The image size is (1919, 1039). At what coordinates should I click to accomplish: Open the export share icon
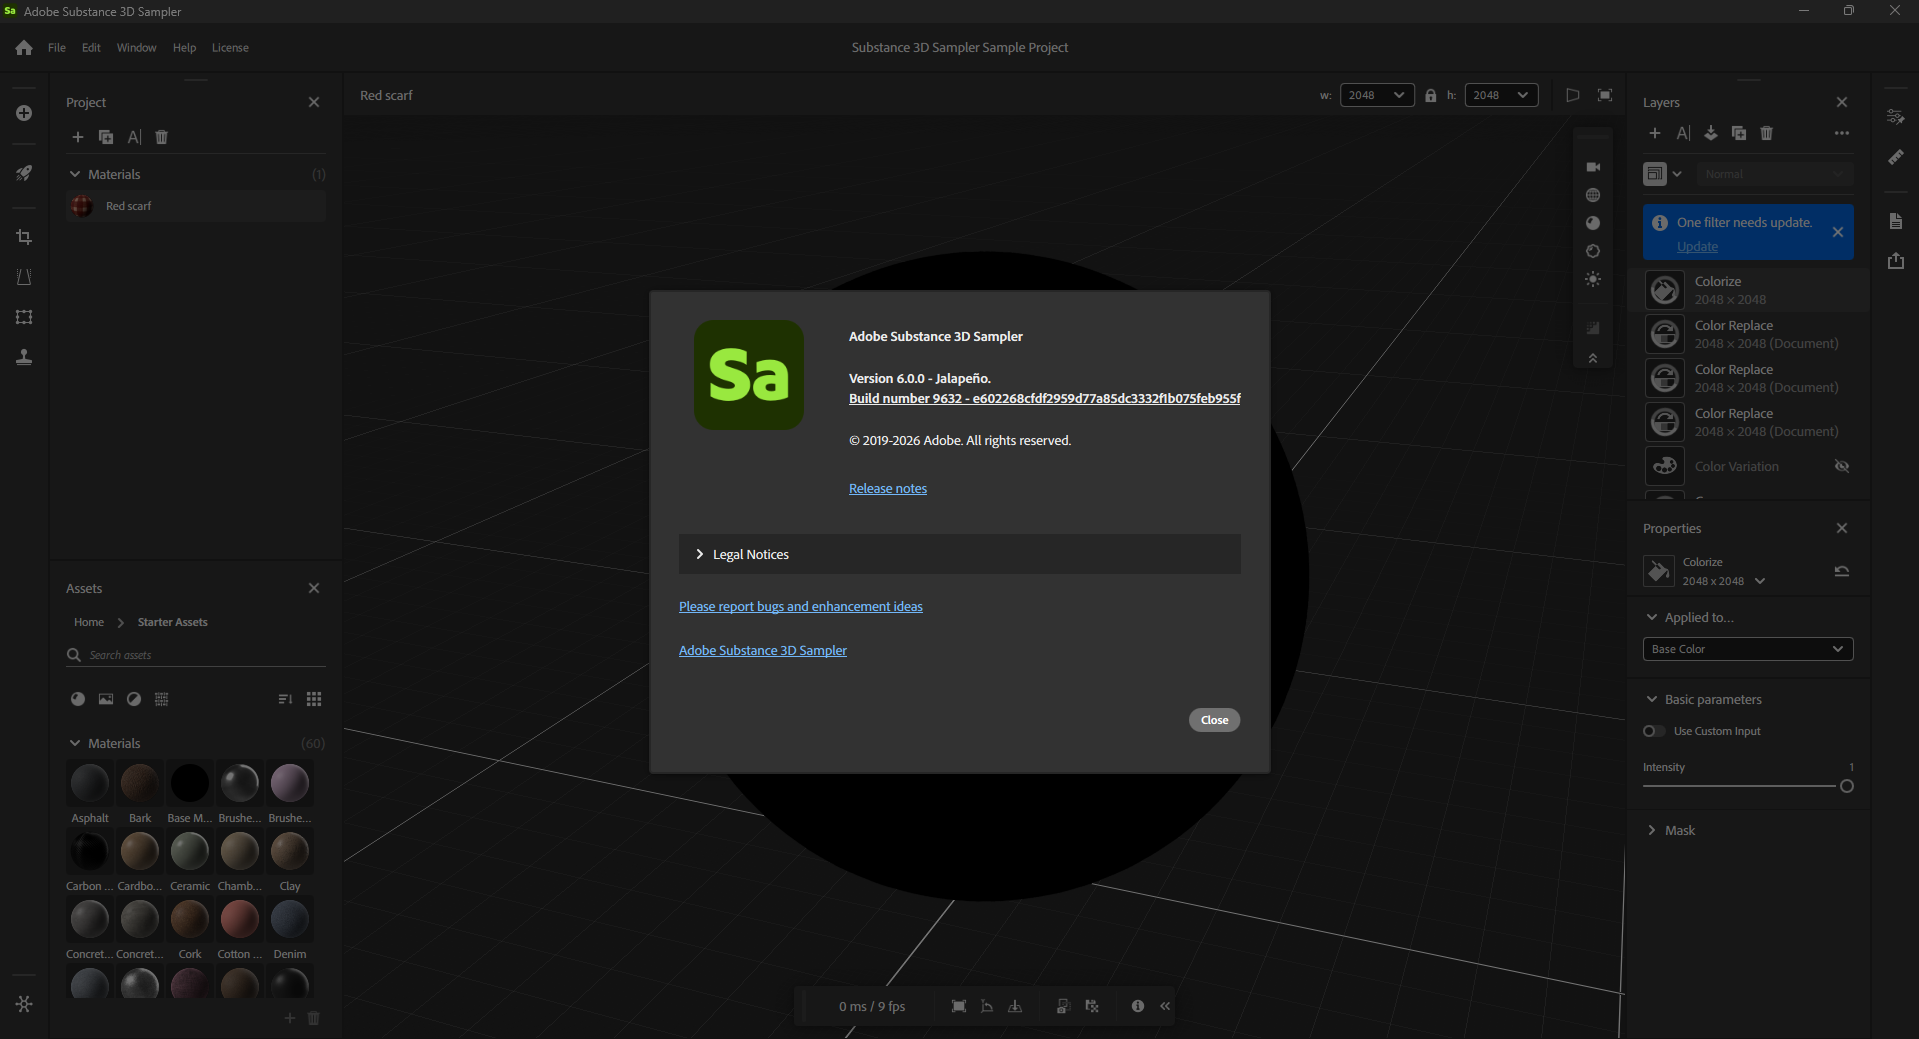point(1895,261)
